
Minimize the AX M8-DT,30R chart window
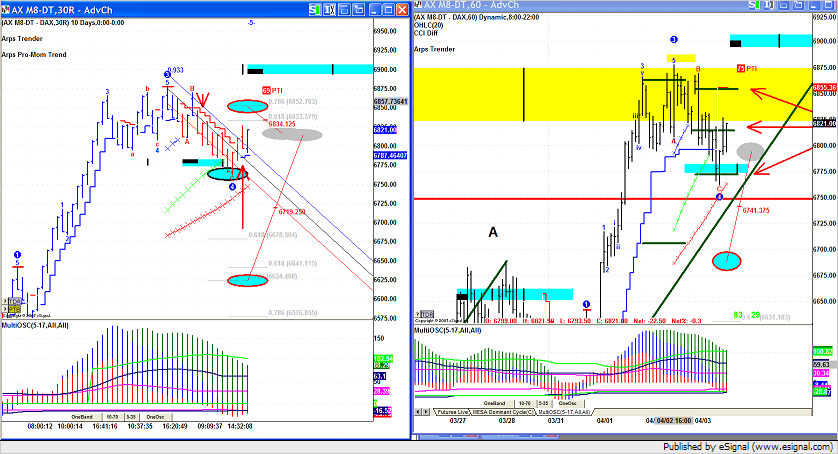(373, 8)
